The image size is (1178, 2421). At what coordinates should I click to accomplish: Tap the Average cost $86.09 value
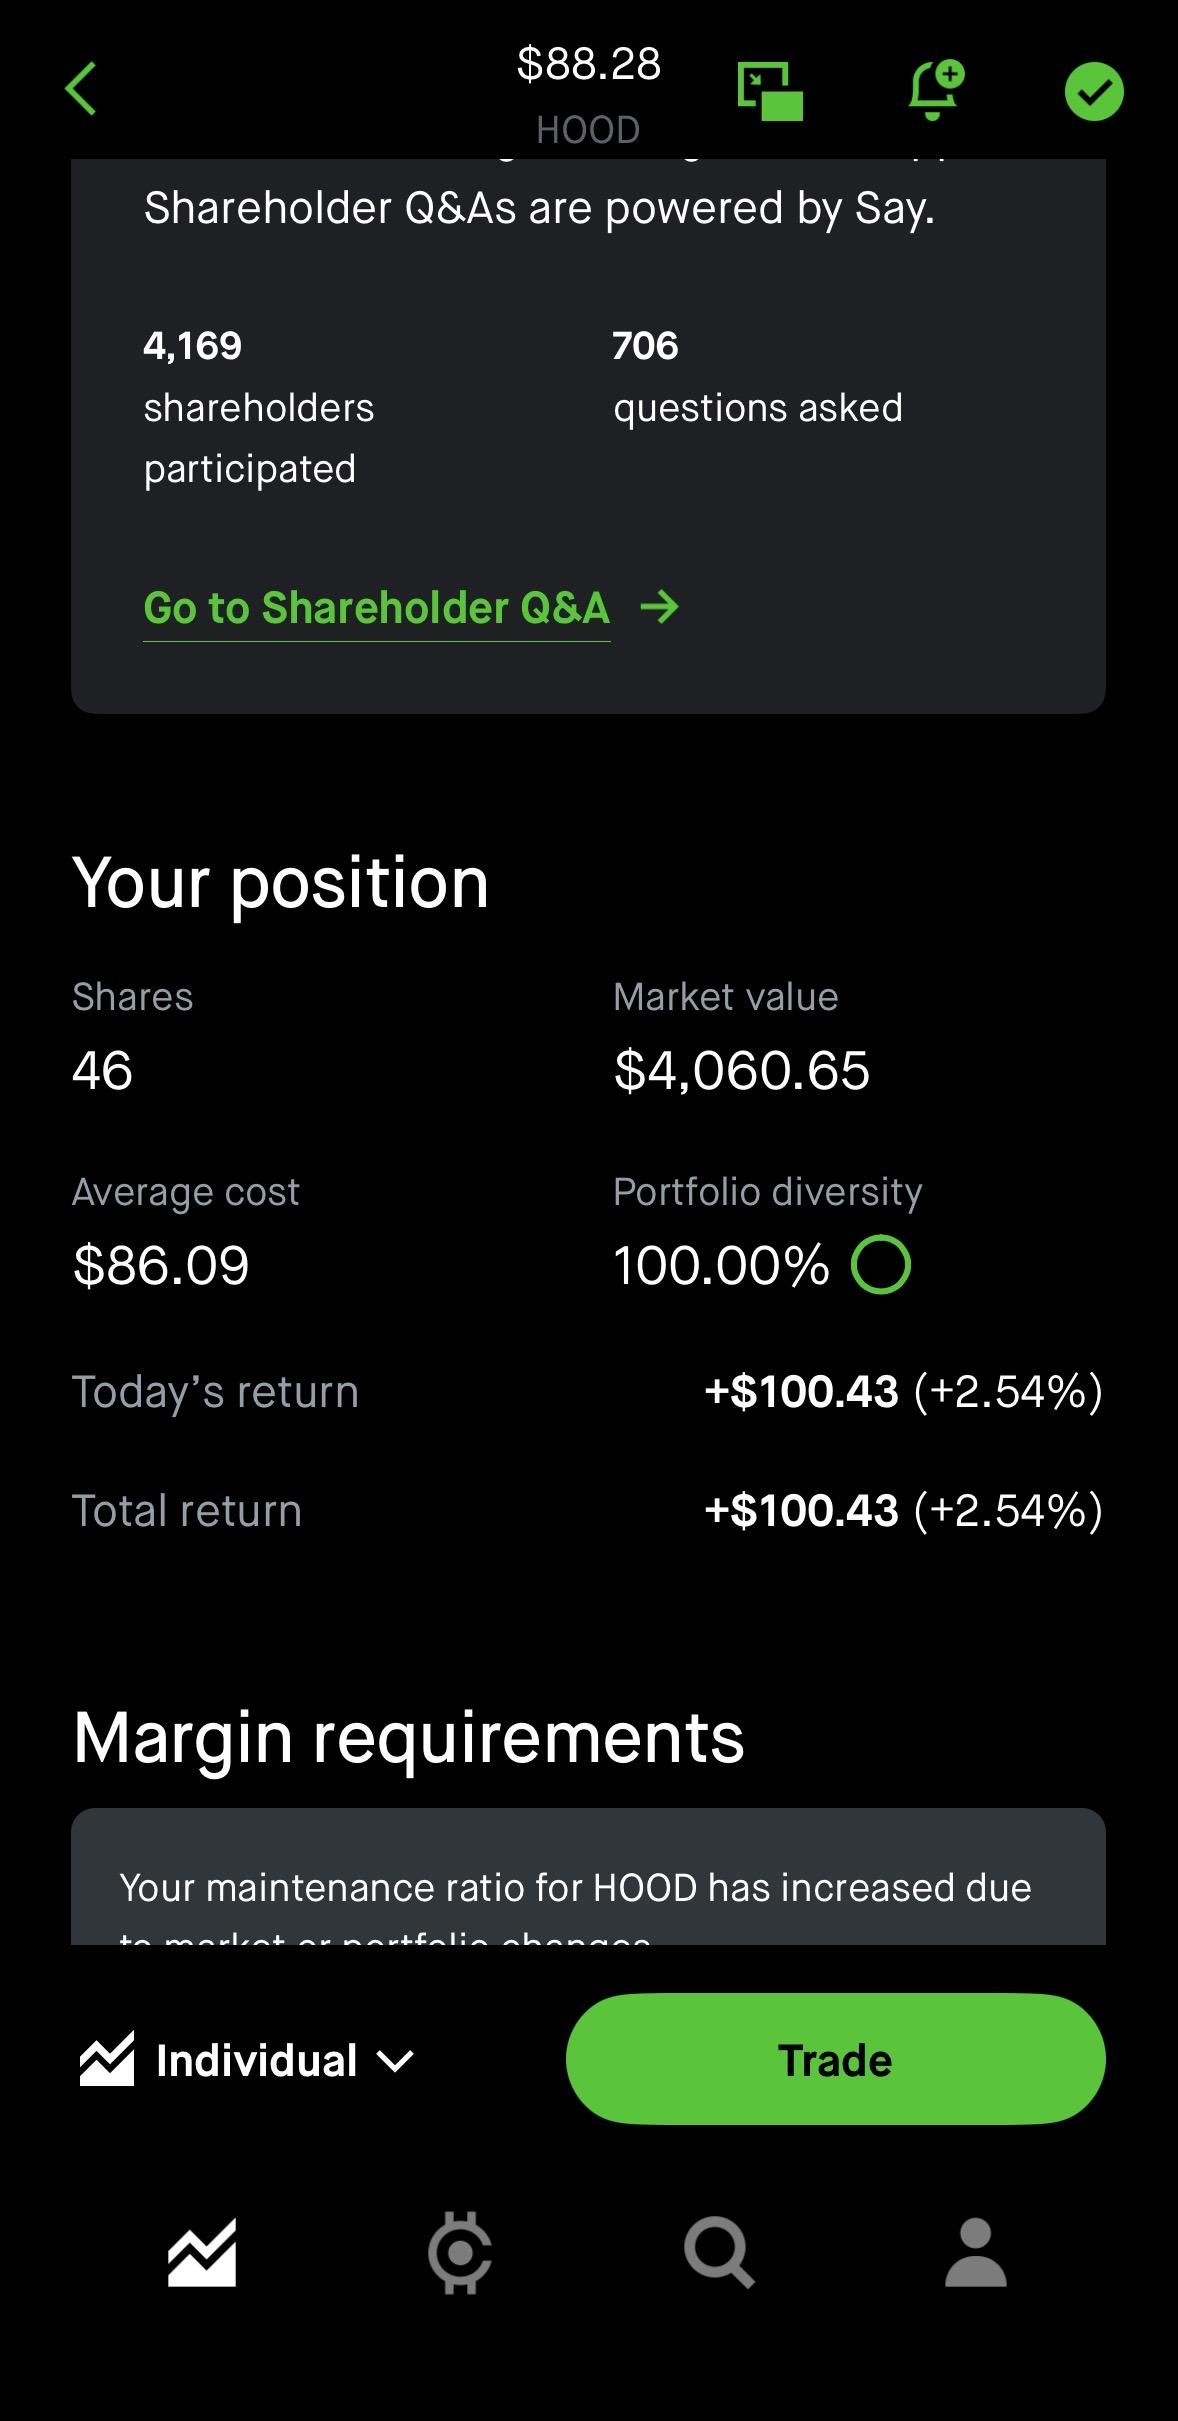[161, 1265]
